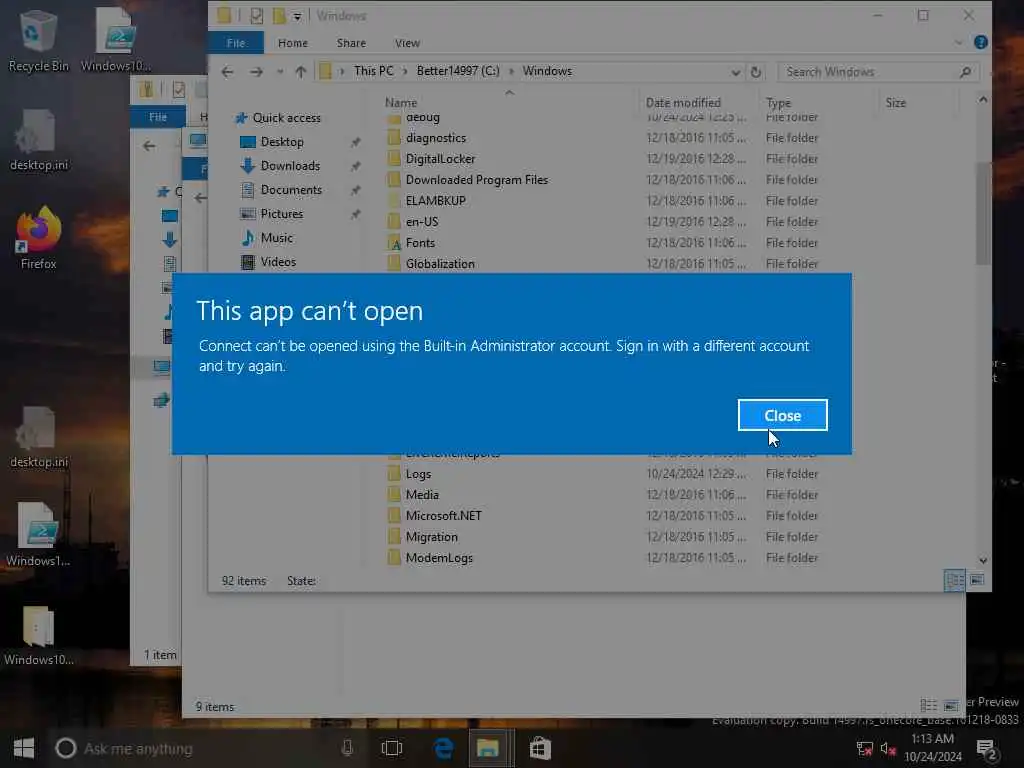This screenshot has height=768, width=1024.
Task: Select the DigitalLocker folder
Action: click(x=440, y=159)
